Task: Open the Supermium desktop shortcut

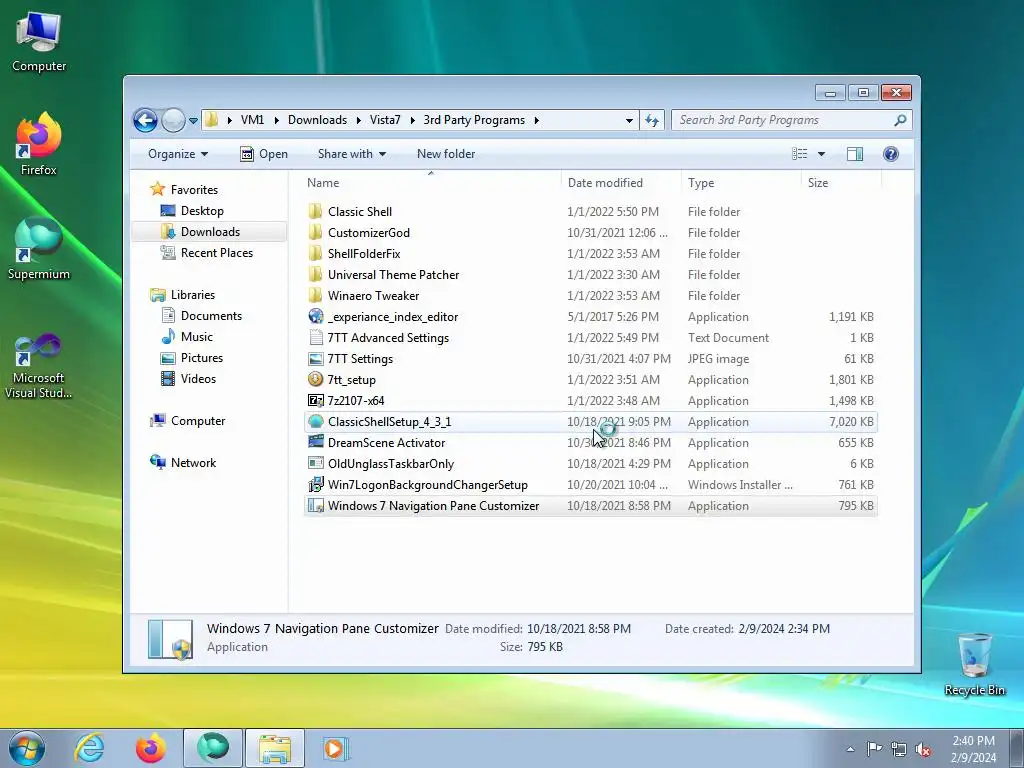Action: point(39,249)
